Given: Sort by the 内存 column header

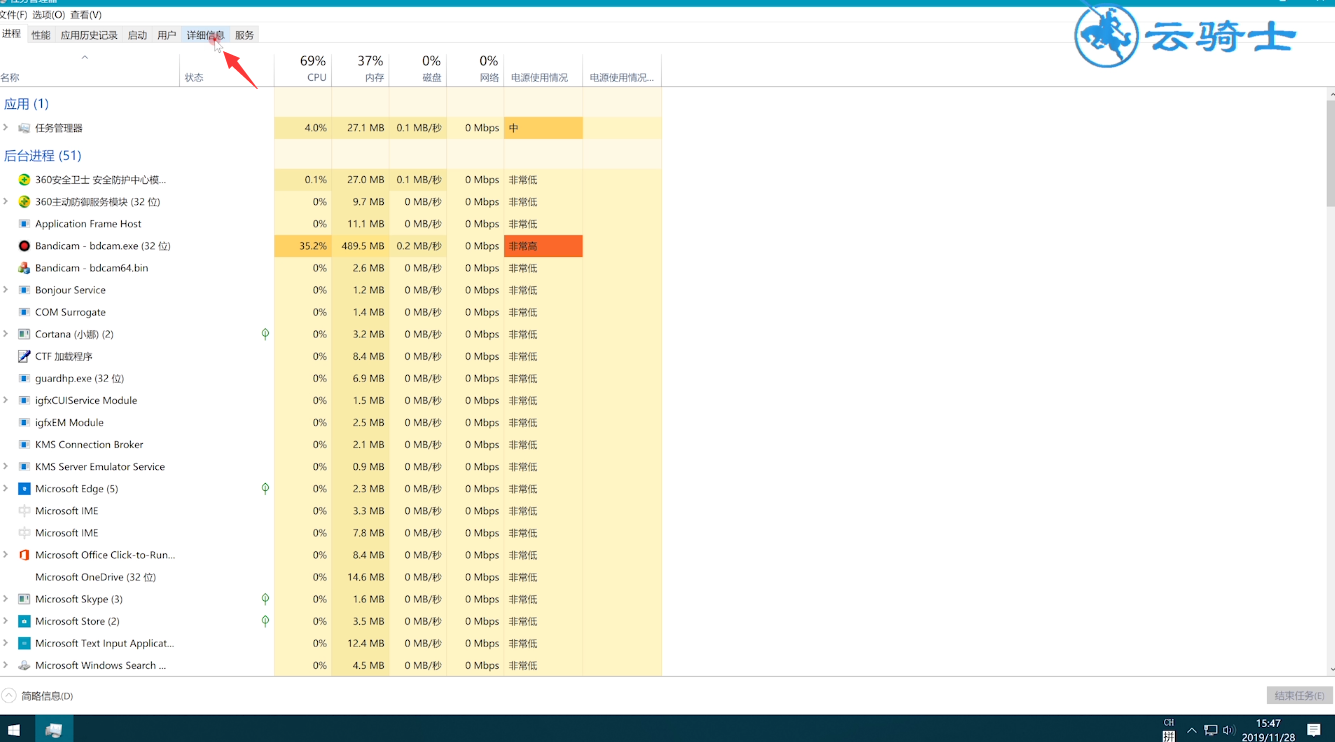Looking at the screenshot, I should click(360, 68).
